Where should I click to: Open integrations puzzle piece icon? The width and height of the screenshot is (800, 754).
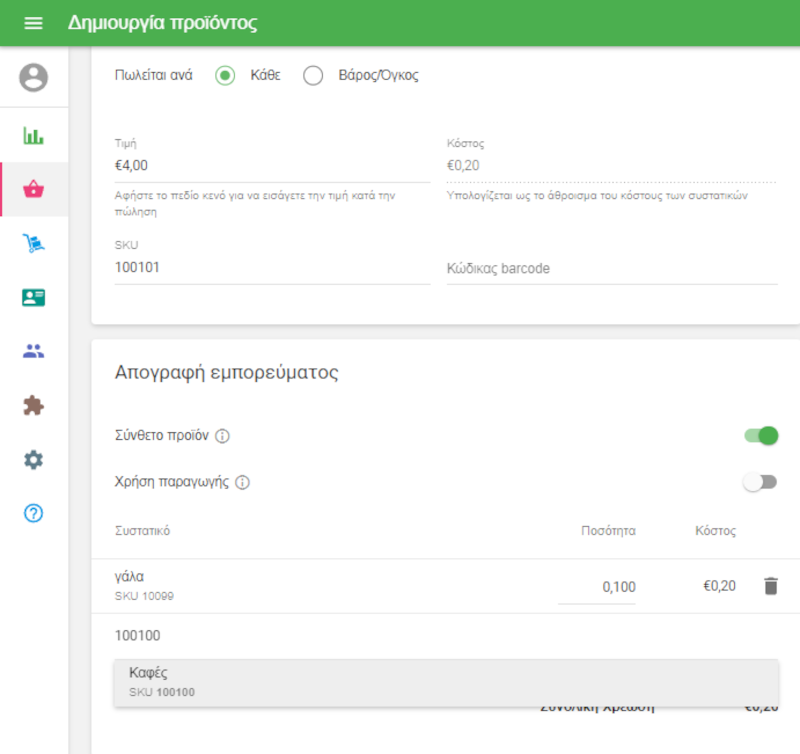pos(34,405)
